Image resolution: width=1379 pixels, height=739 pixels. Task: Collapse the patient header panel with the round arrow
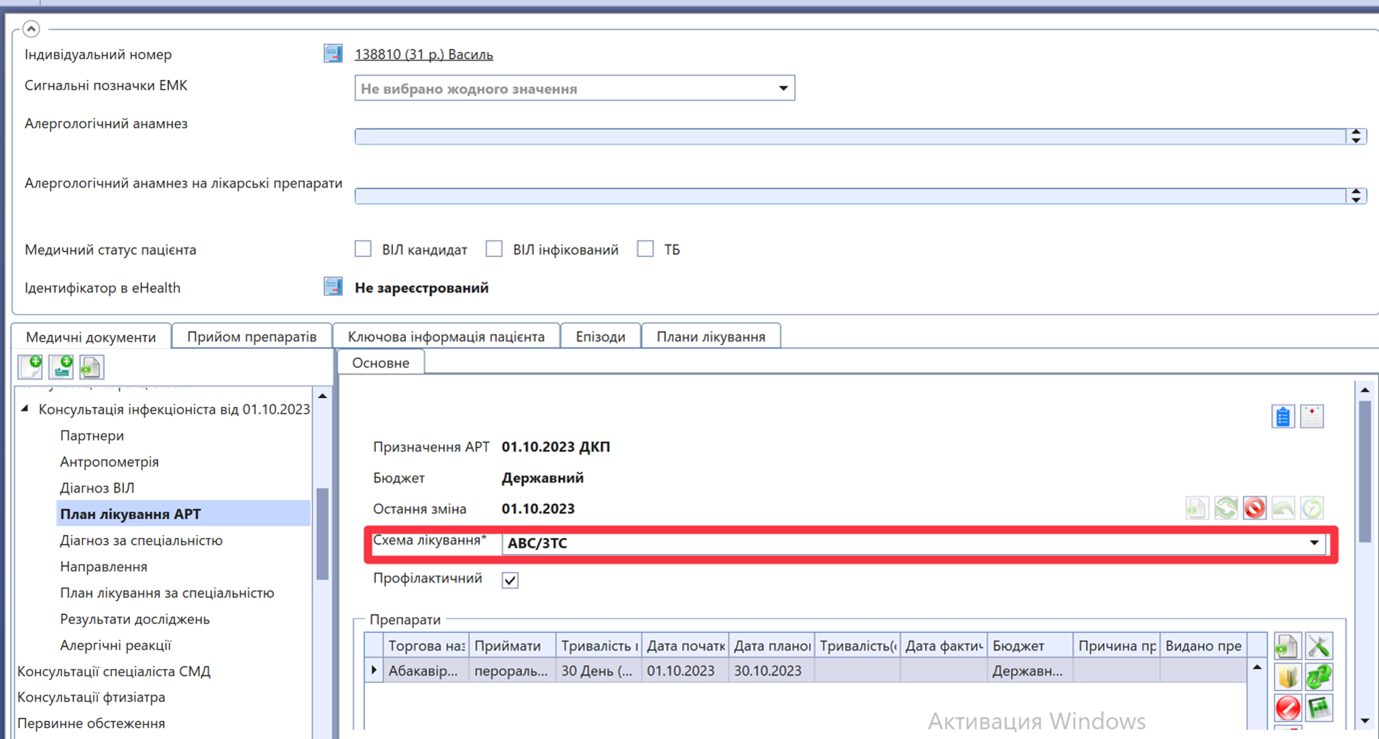coord(31,29)
